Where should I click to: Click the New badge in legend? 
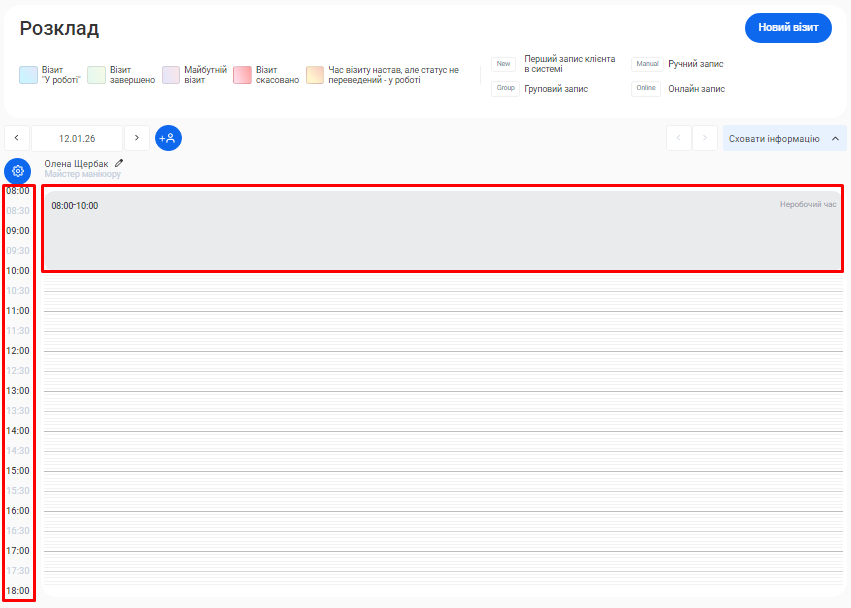pos(503,64)
